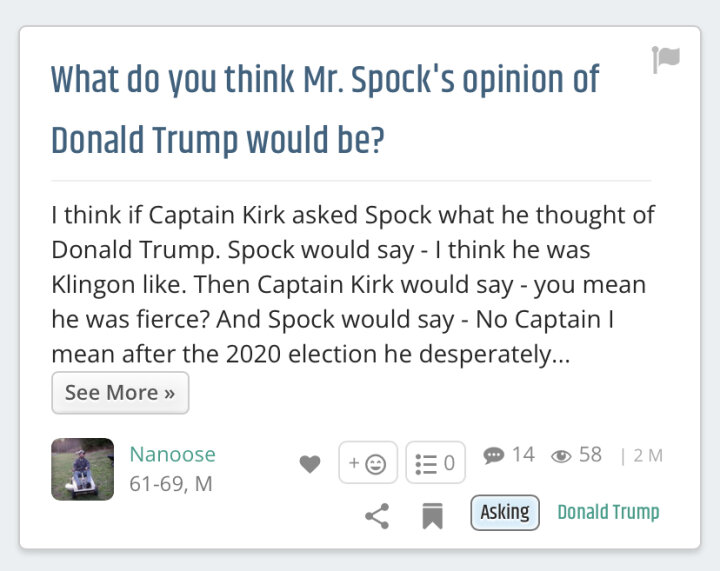The height and width of the screenshot is (571, 720).
Task: Open the 14 comments speech bubble
Action: 494,455
